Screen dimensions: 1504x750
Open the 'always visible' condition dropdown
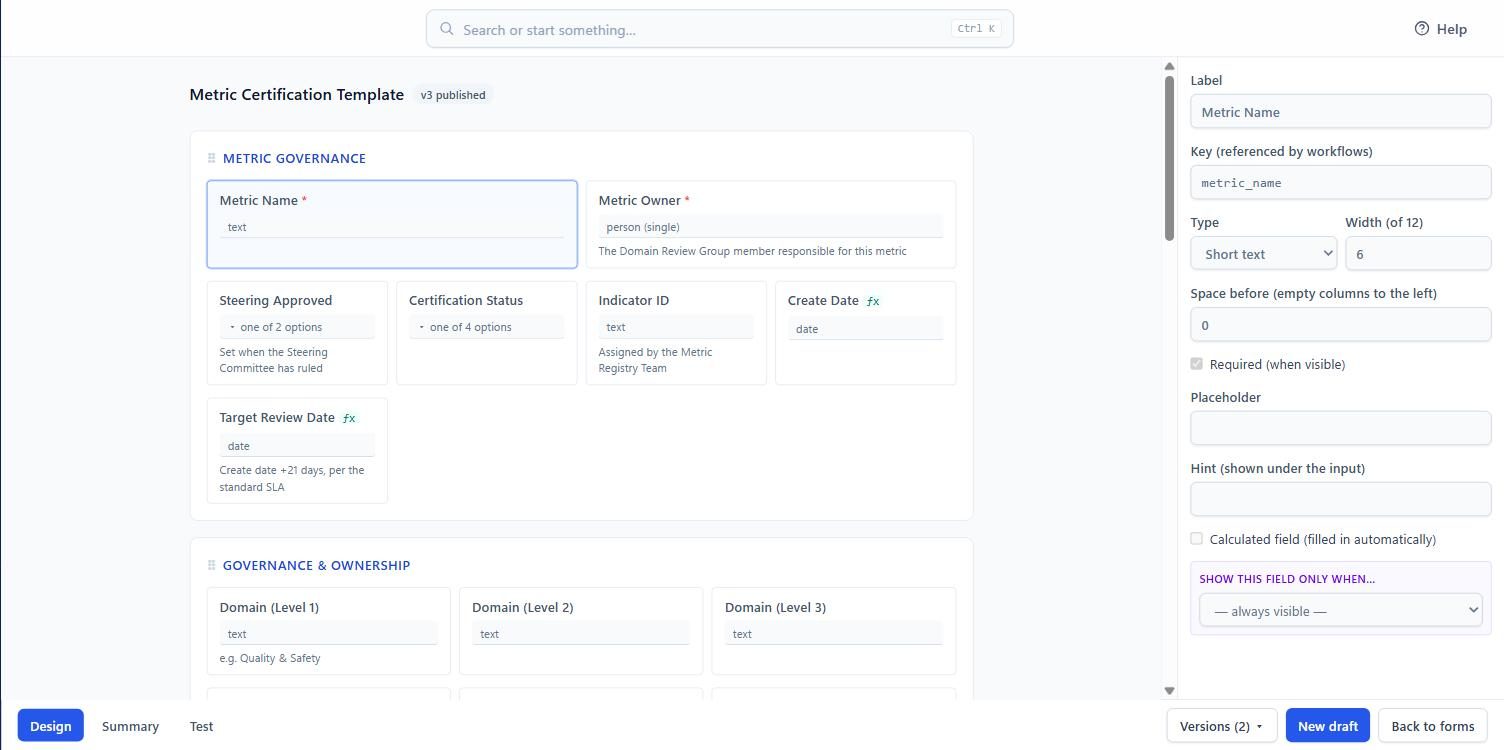pyautogui.click(x=1340, y=611)
